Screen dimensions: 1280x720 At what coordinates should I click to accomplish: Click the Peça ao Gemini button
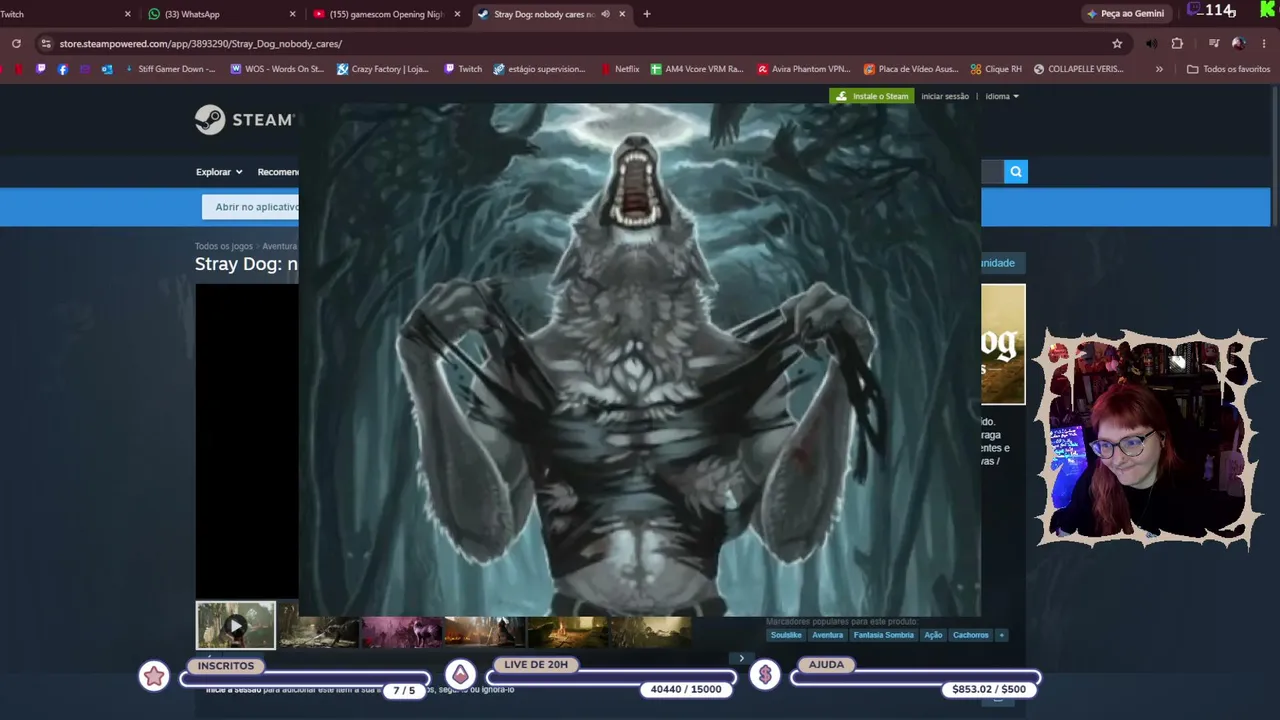[1125, 14]
